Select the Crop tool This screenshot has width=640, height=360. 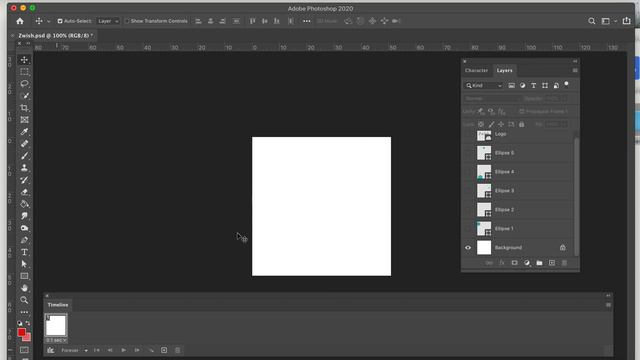[24, 108]
